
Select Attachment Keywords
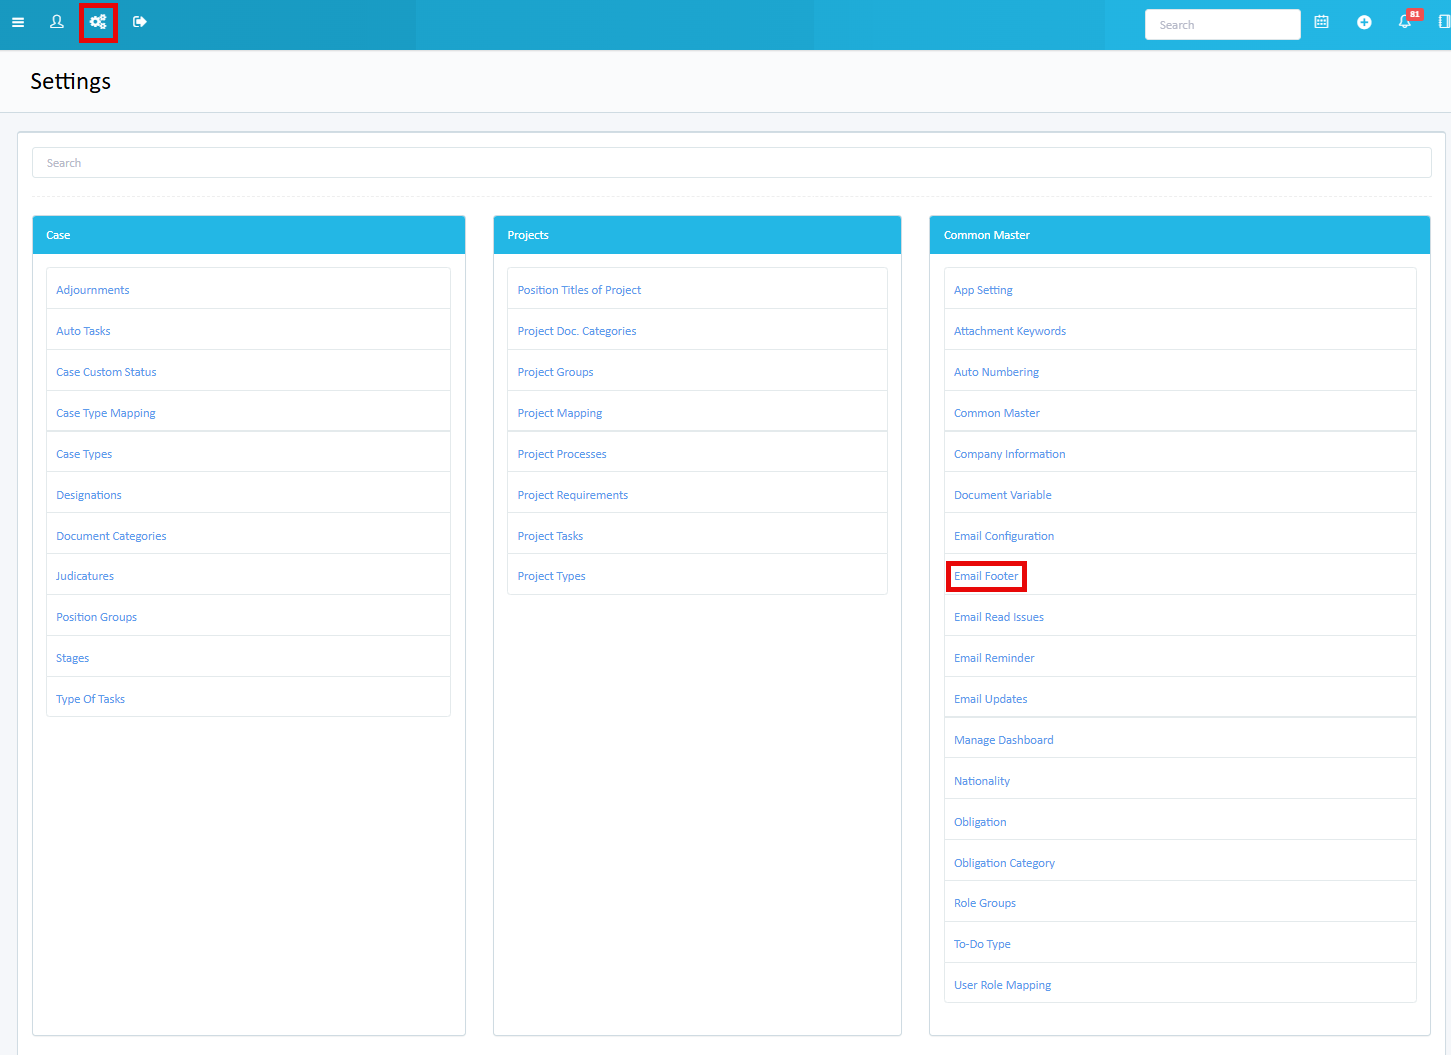pyautogui.click(x=1010, y=331)
